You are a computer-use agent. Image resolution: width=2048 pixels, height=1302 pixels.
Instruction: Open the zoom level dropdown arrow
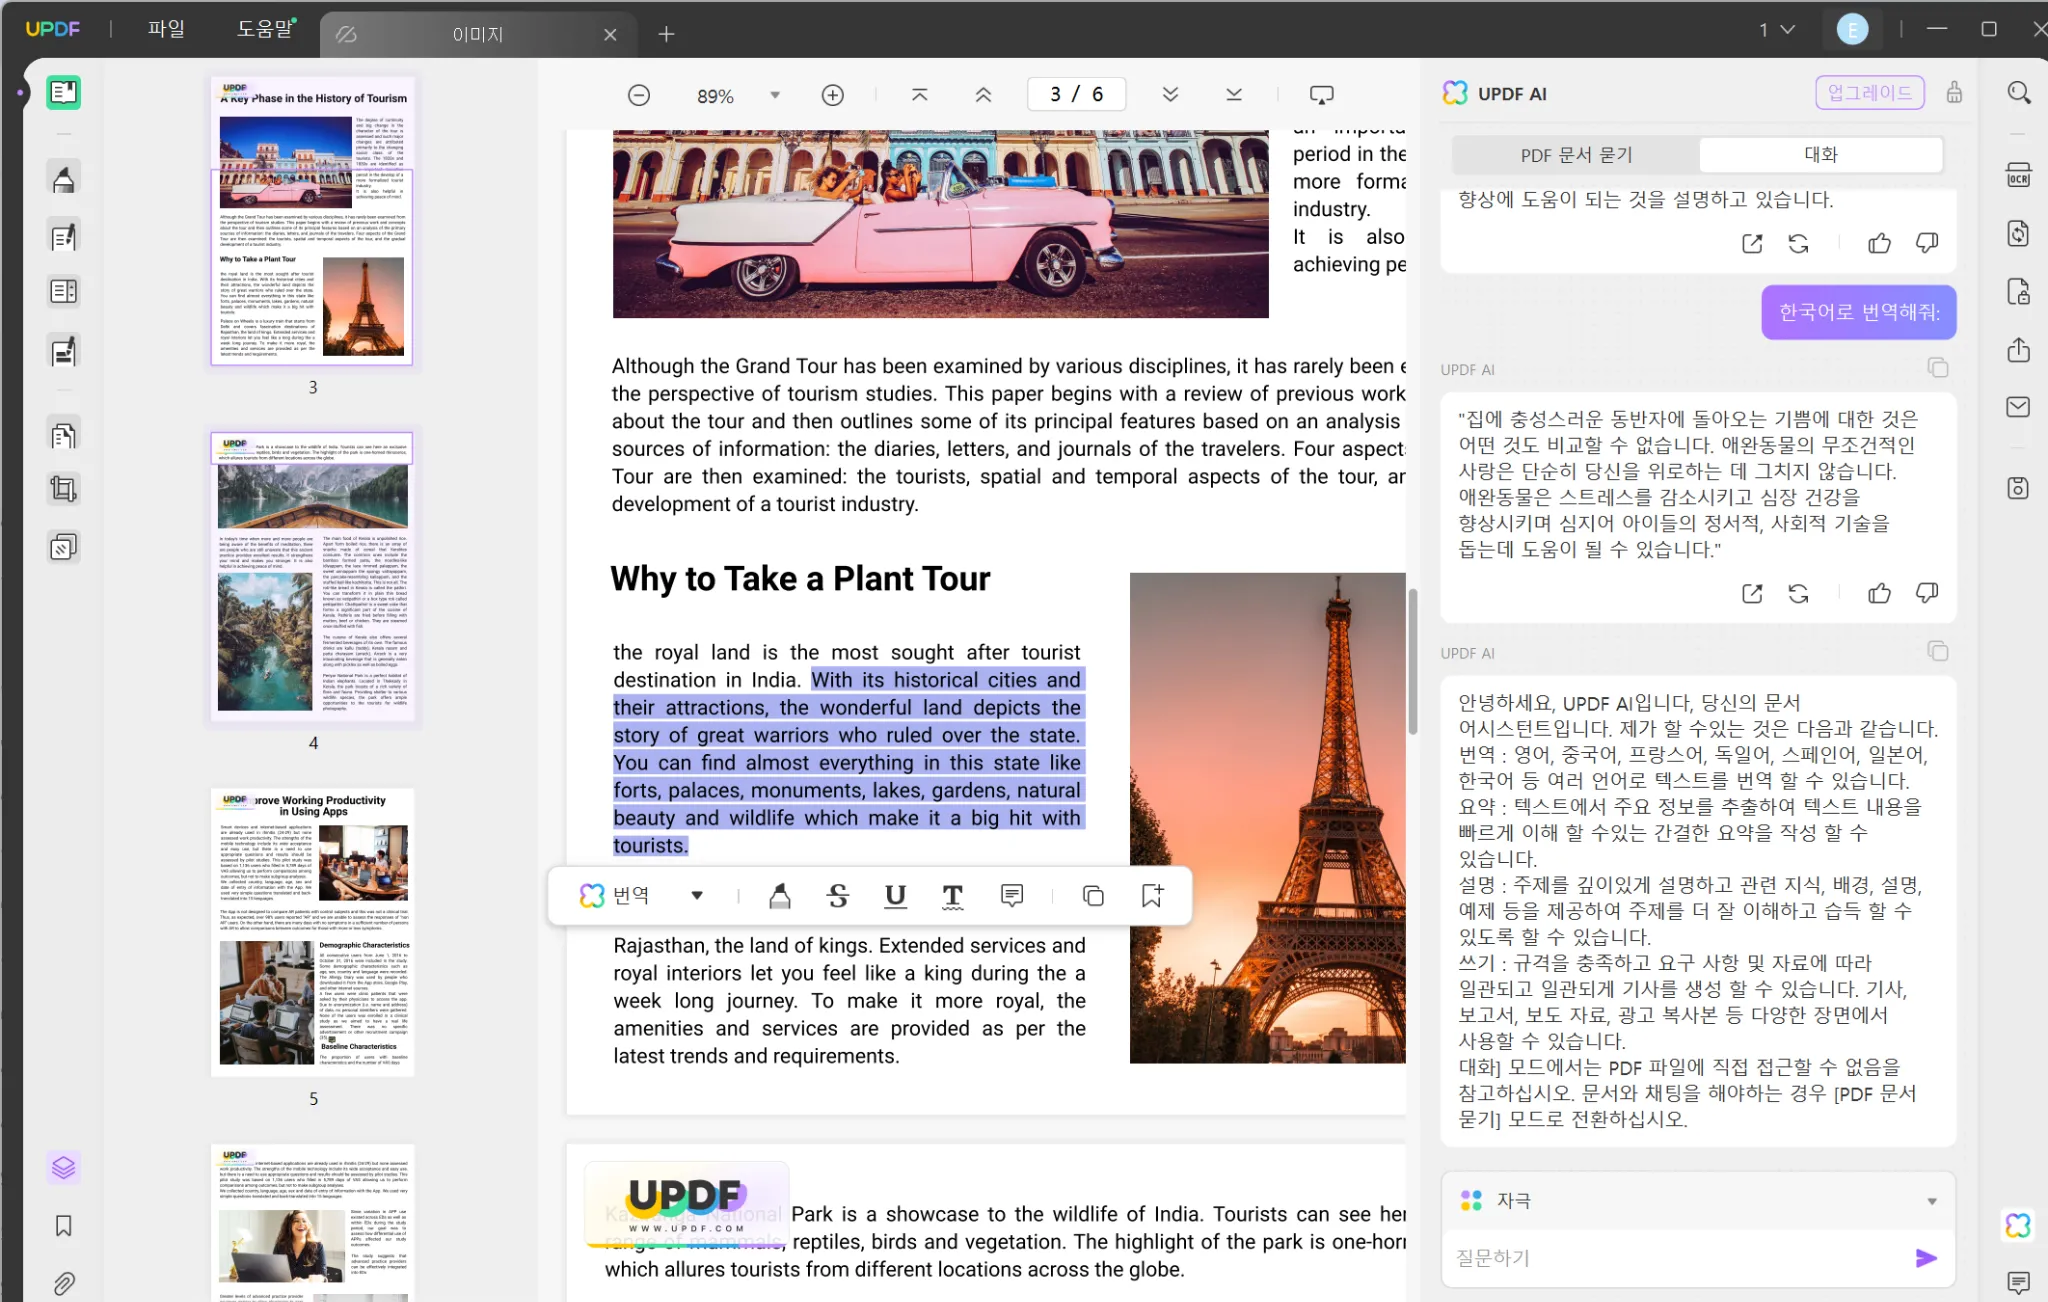coord(775,95)
